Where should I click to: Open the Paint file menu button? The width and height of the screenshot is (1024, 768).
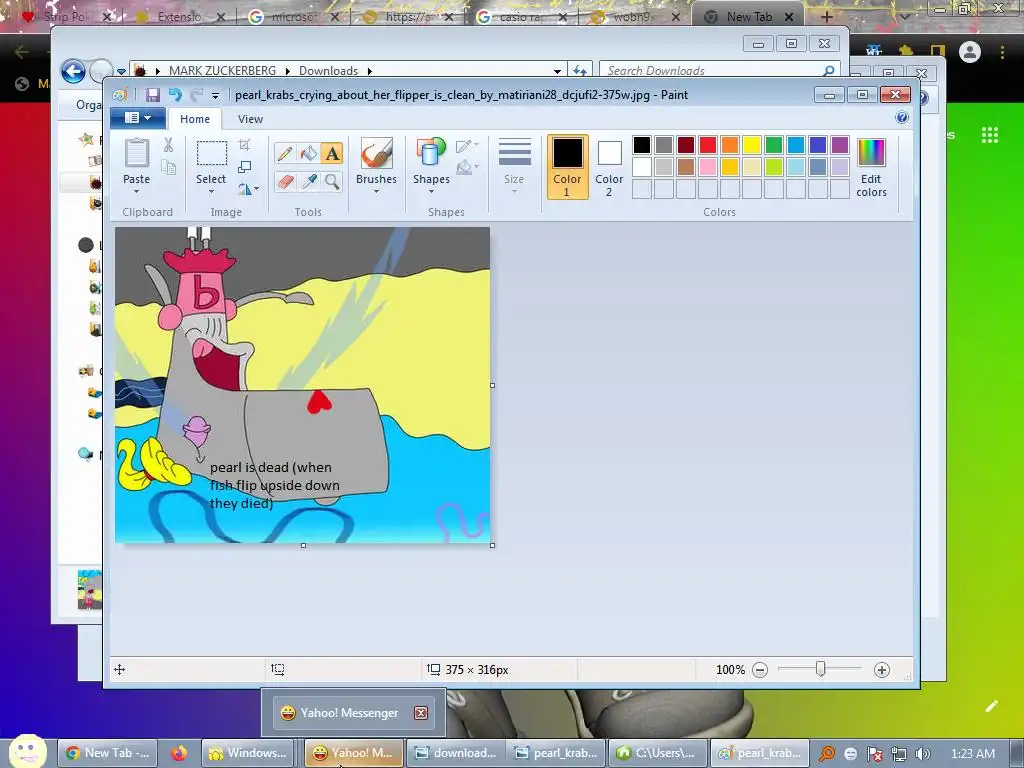138,118
